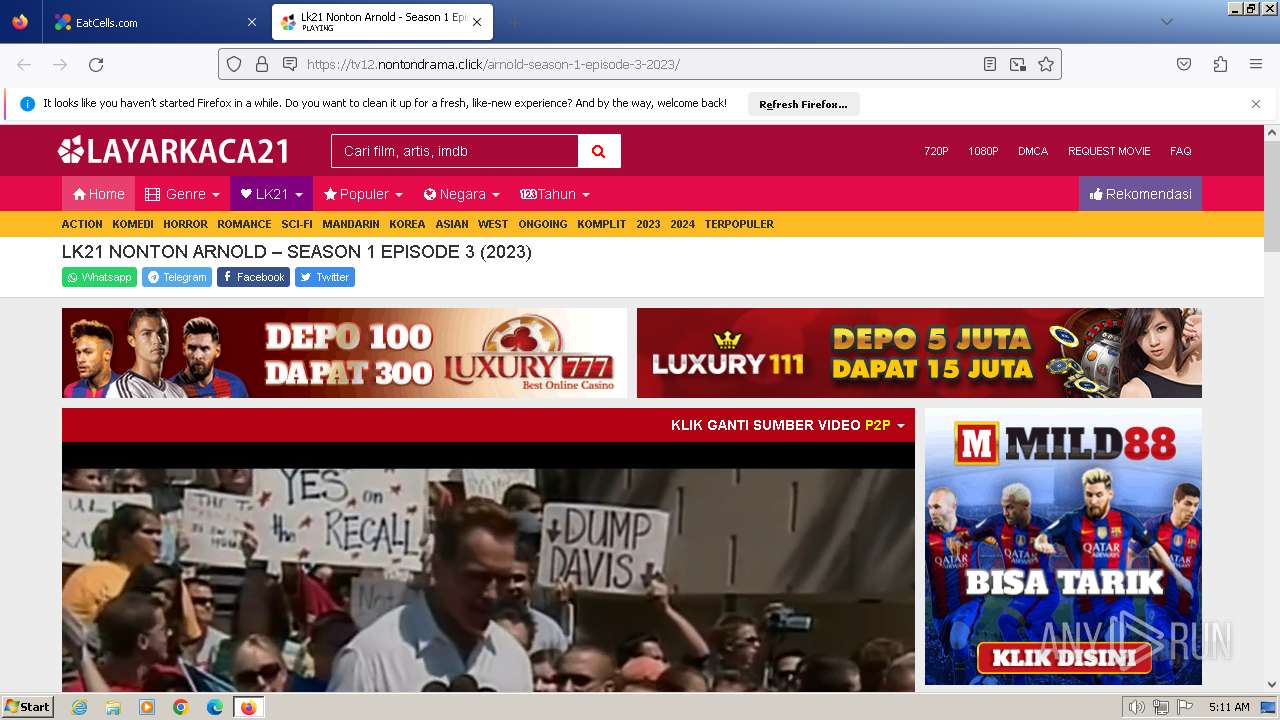Share via the Twitter button

pos(325,277)
